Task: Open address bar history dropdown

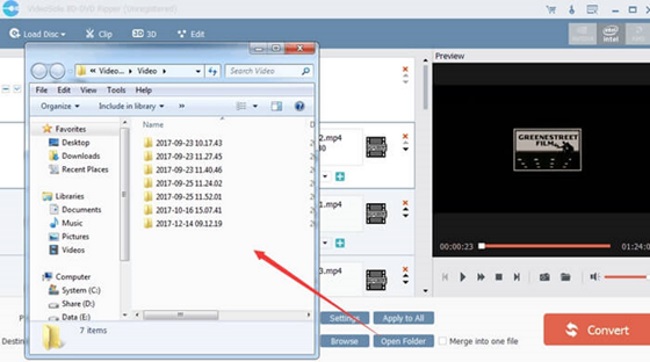Action: 198,71
